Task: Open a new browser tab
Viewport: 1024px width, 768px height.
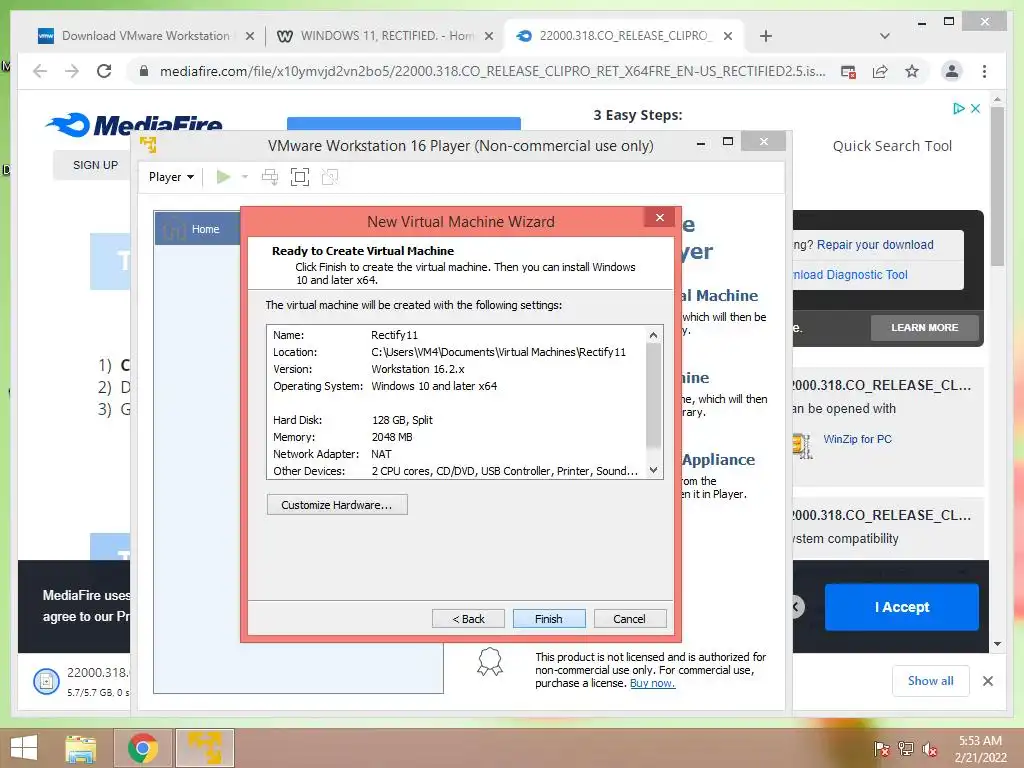Action: pos(766,37)
